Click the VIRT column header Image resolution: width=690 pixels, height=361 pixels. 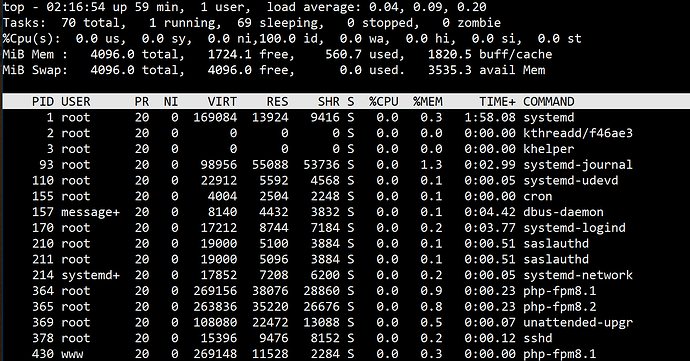pos(222,102)
